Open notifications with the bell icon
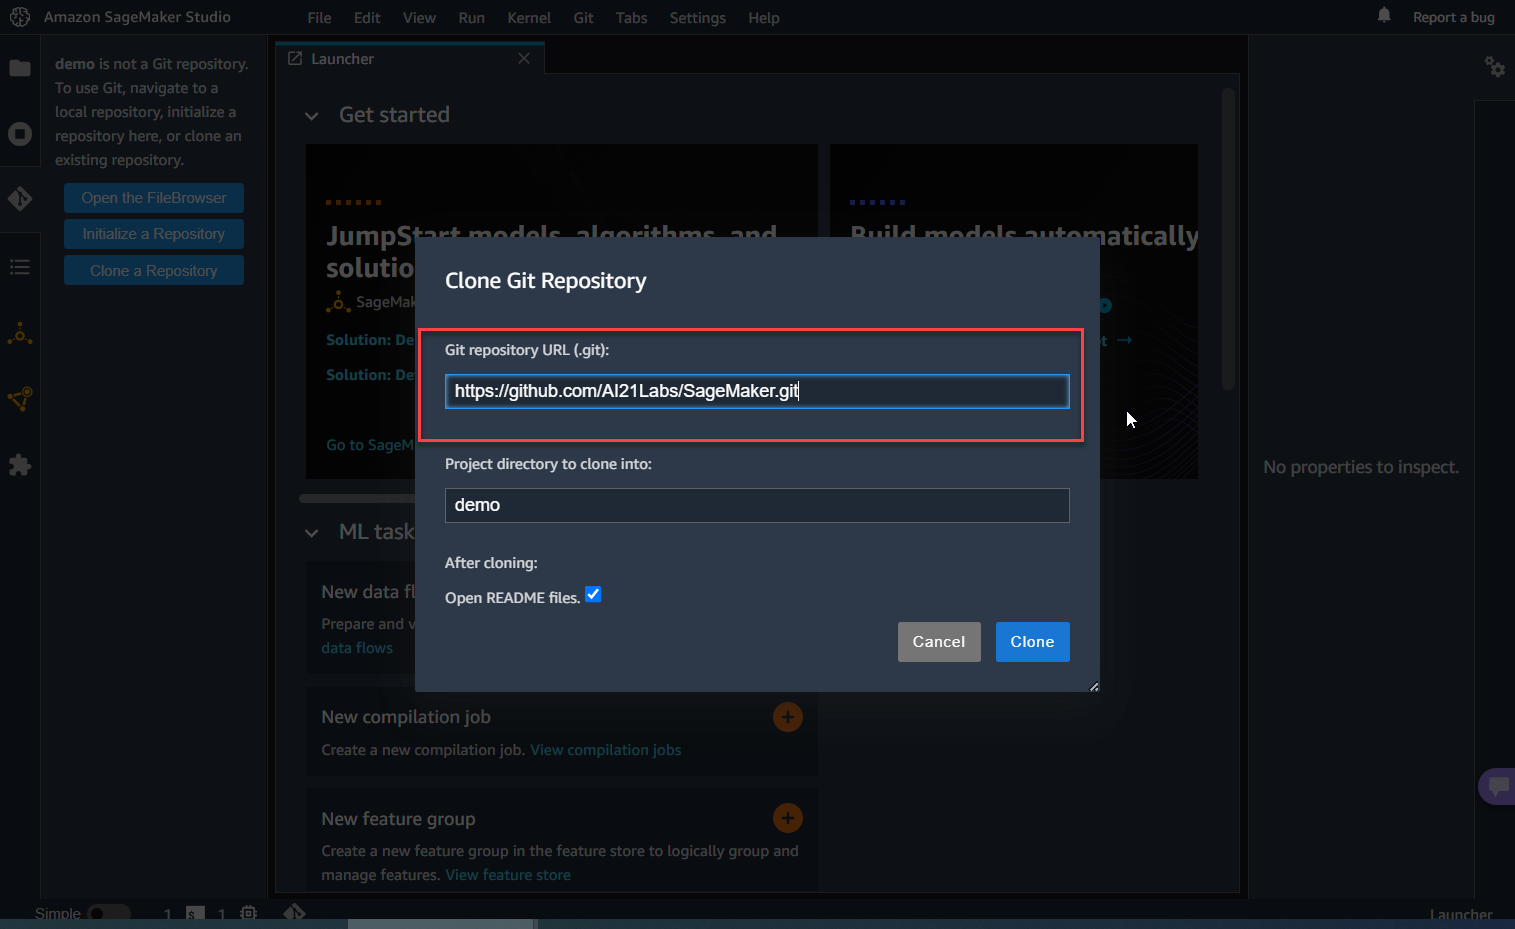 pos(1384,15)
